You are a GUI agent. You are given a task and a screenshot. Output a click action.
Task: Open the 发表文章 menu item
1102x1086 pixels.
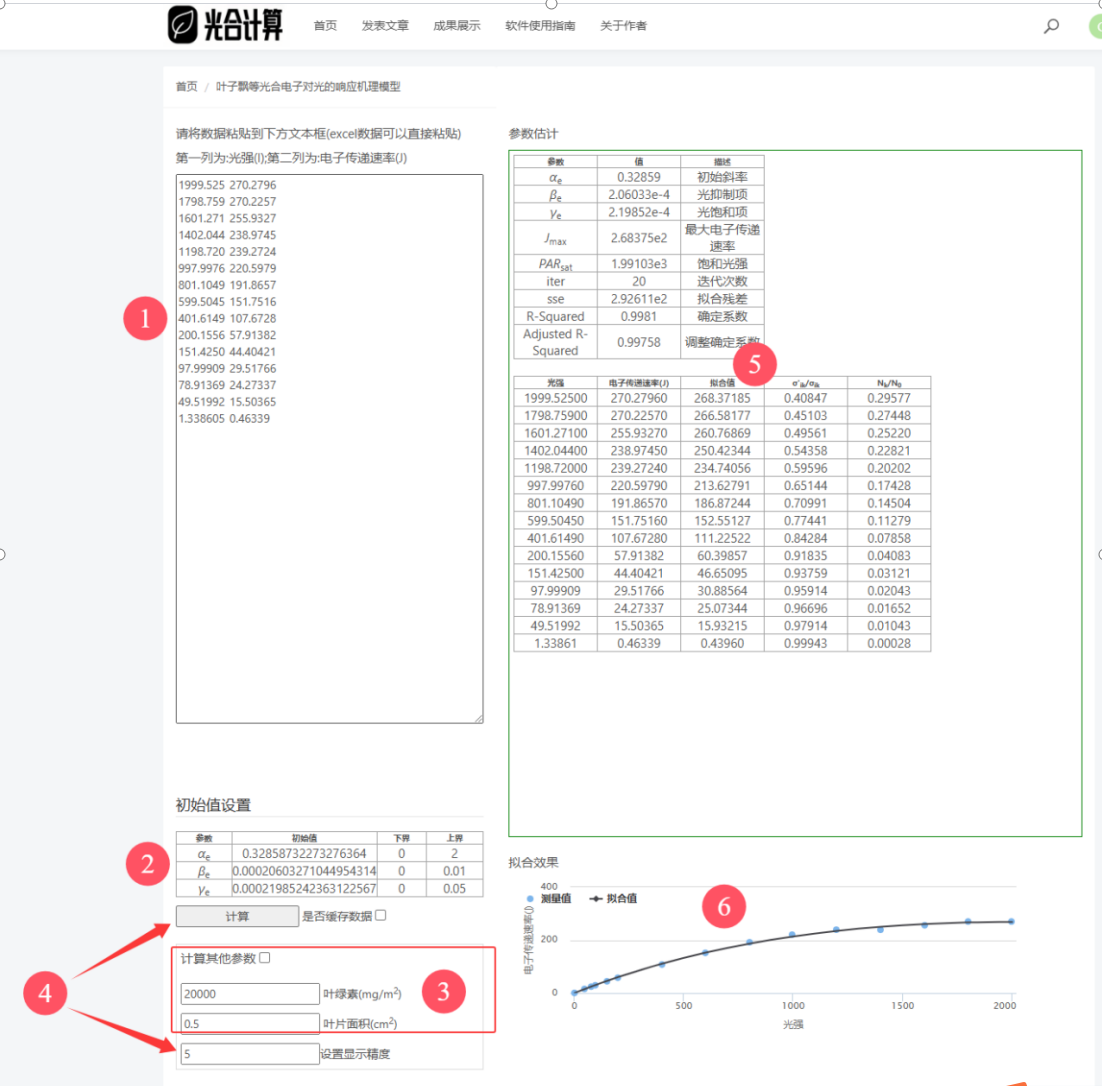tap(385, 26)
